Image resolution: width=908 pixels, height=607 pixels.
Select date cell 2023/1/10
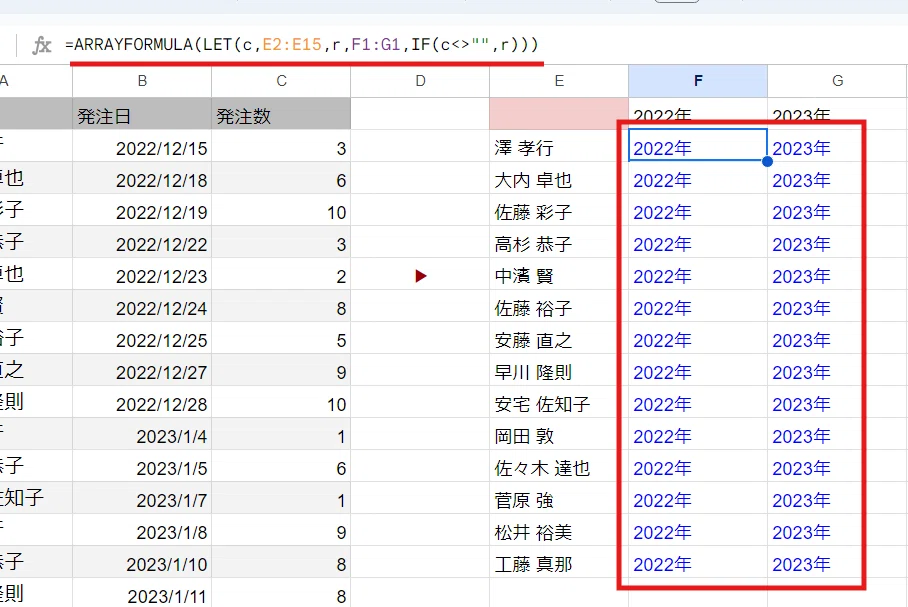pos(142,562)
